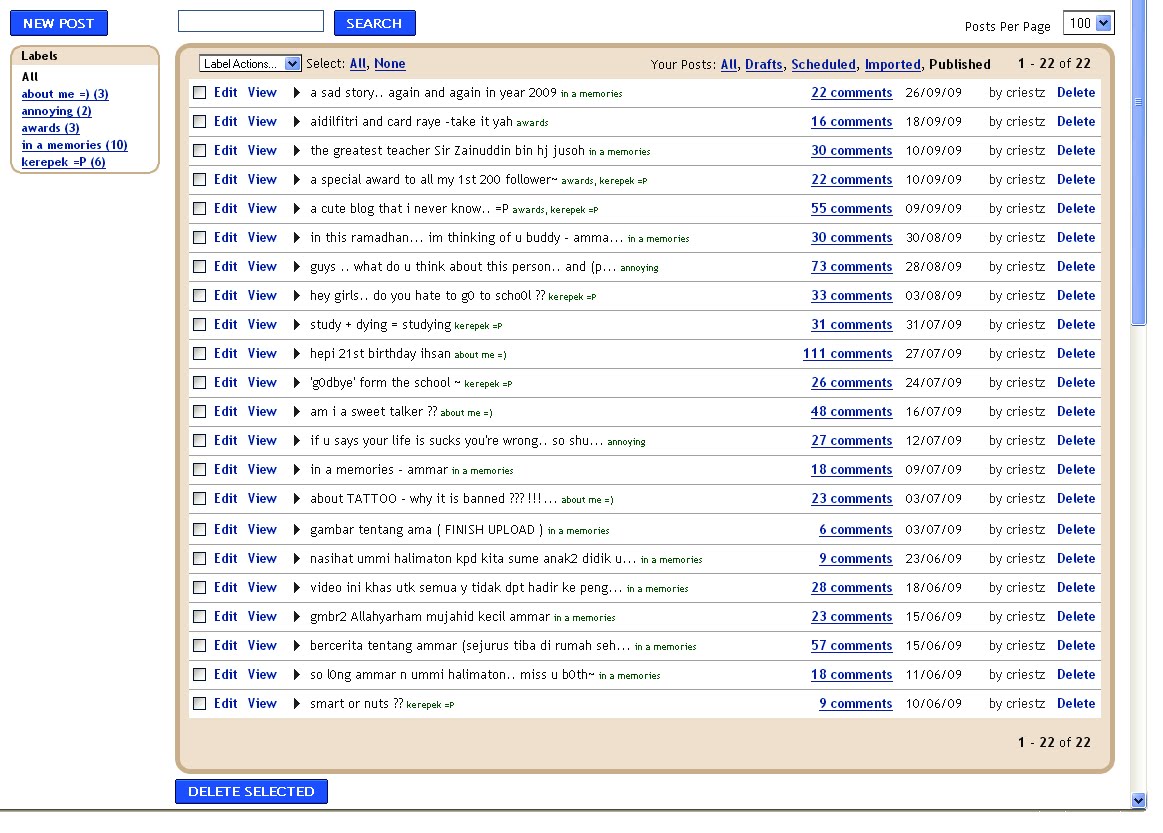
Task: Expand the 'a sad story' post details triangle
Action: pos(297,93)
